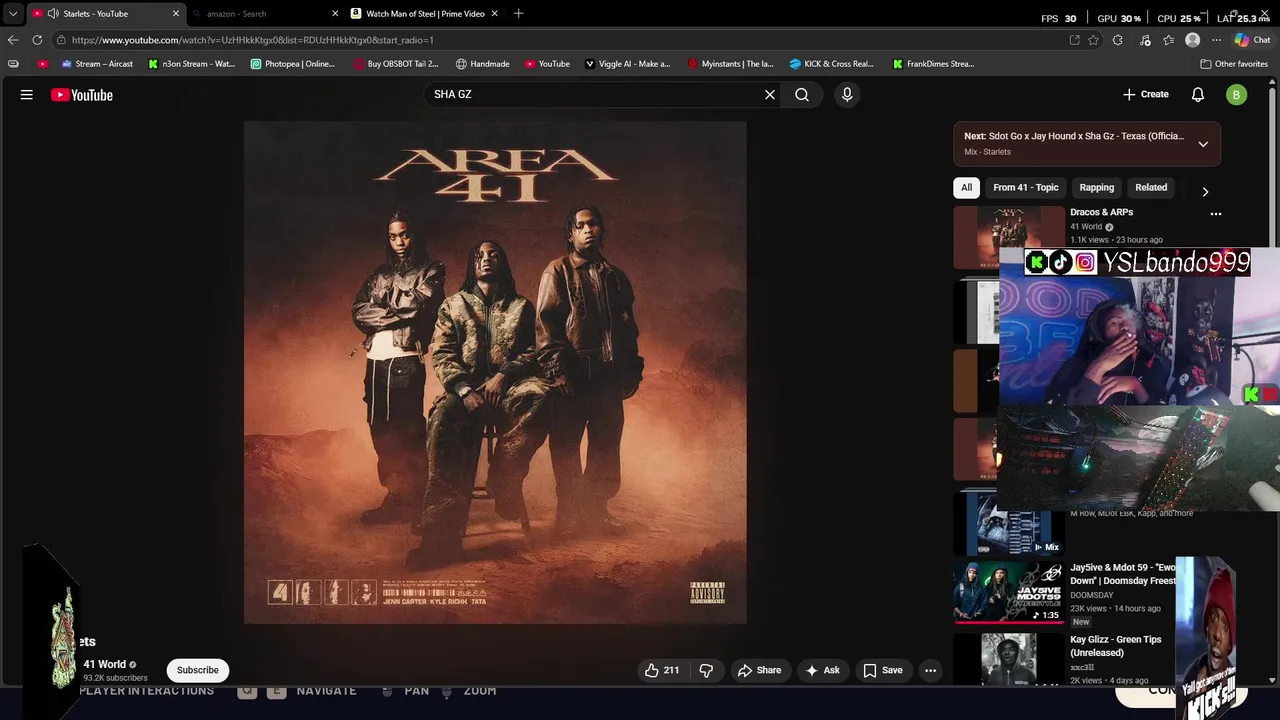Select the Rapping filter chip
The height and width of the screenshot is (720, 1280).
pos(1097,187)
